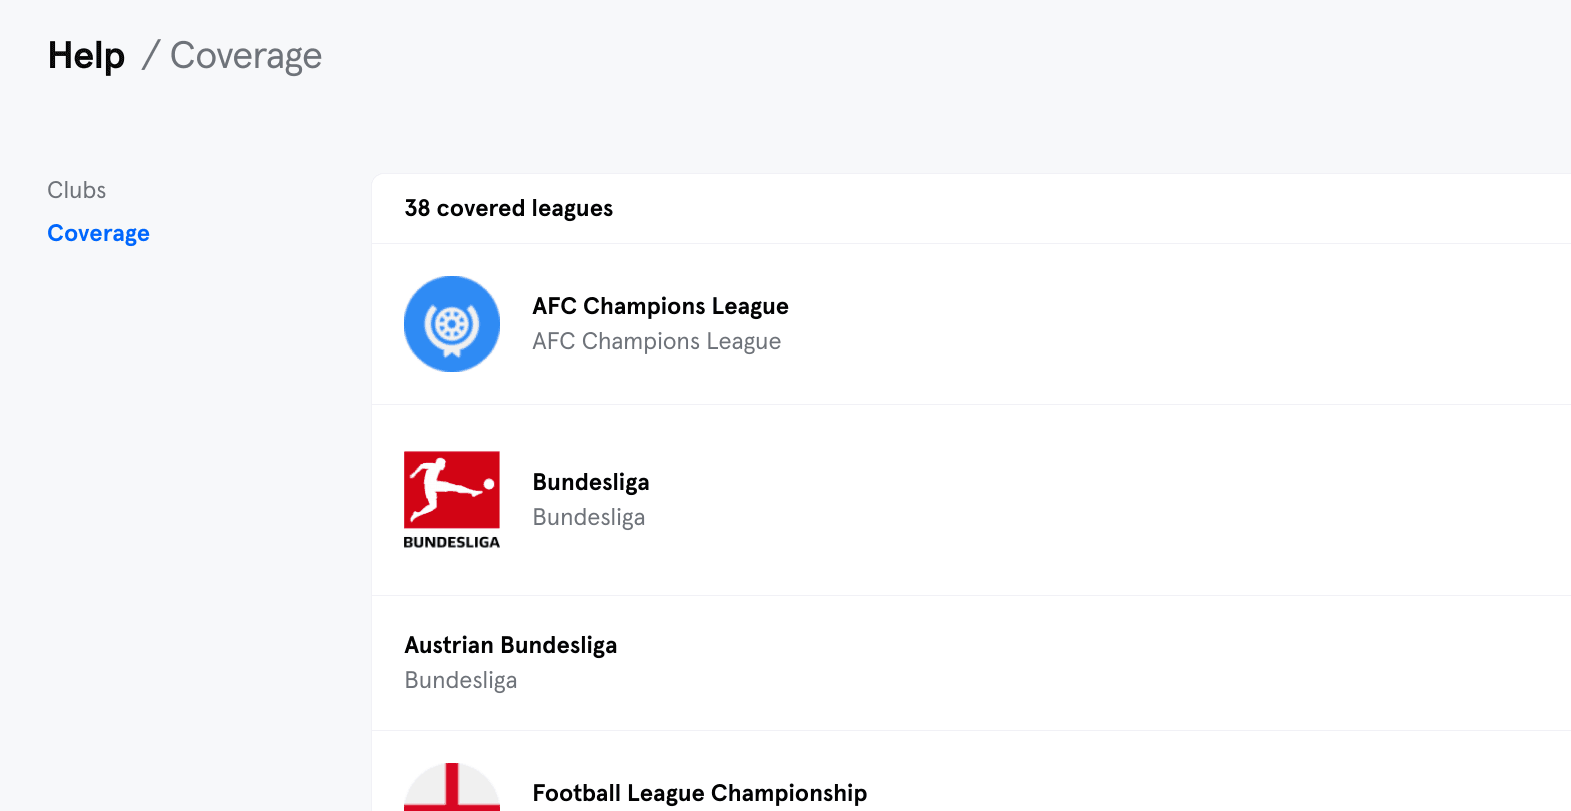1571x811 pixels.
Task: Click the red Bundesliga player logo
Action: (452, 489)
